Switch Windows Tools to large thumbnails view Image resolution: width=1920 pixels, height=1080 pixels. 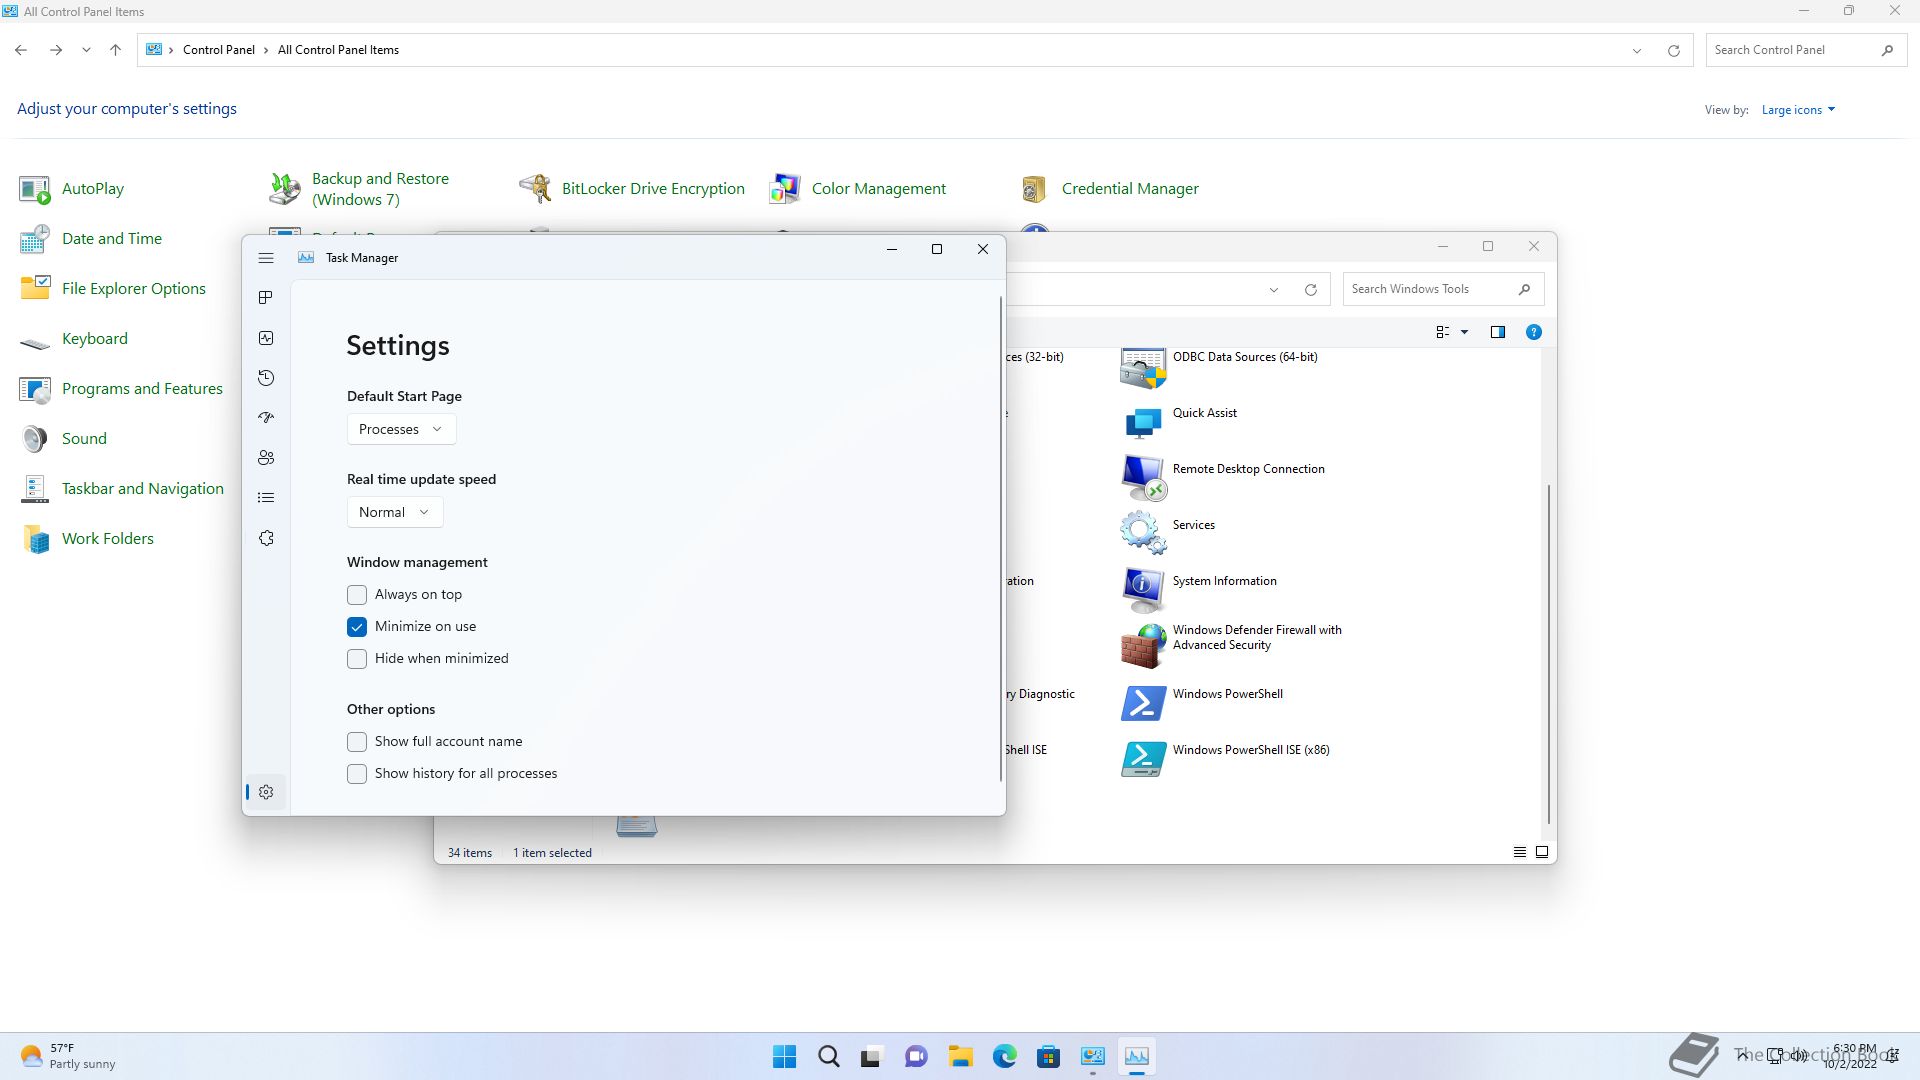[x=1542, y=853]
